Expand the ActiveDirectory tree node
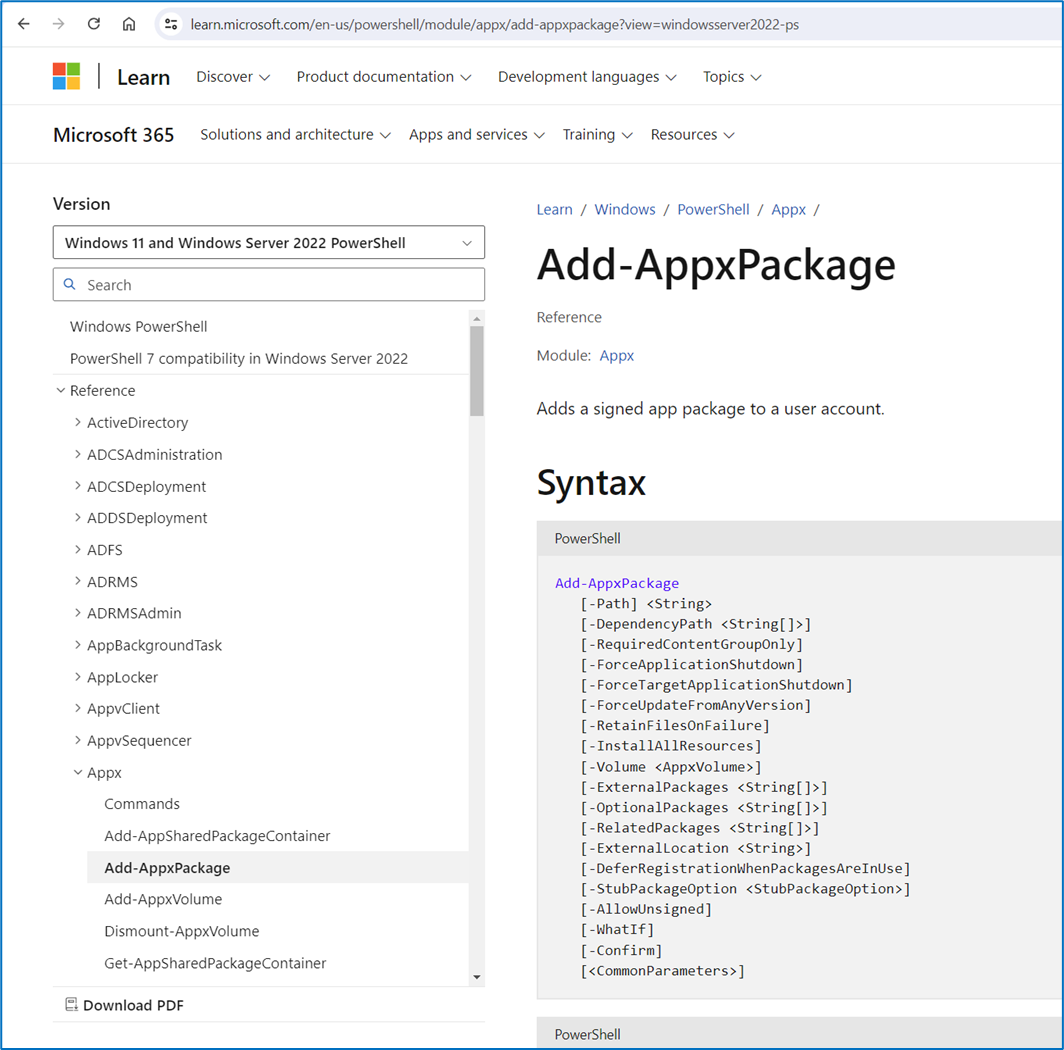1064x1050 pixels. tap(78, 423)
